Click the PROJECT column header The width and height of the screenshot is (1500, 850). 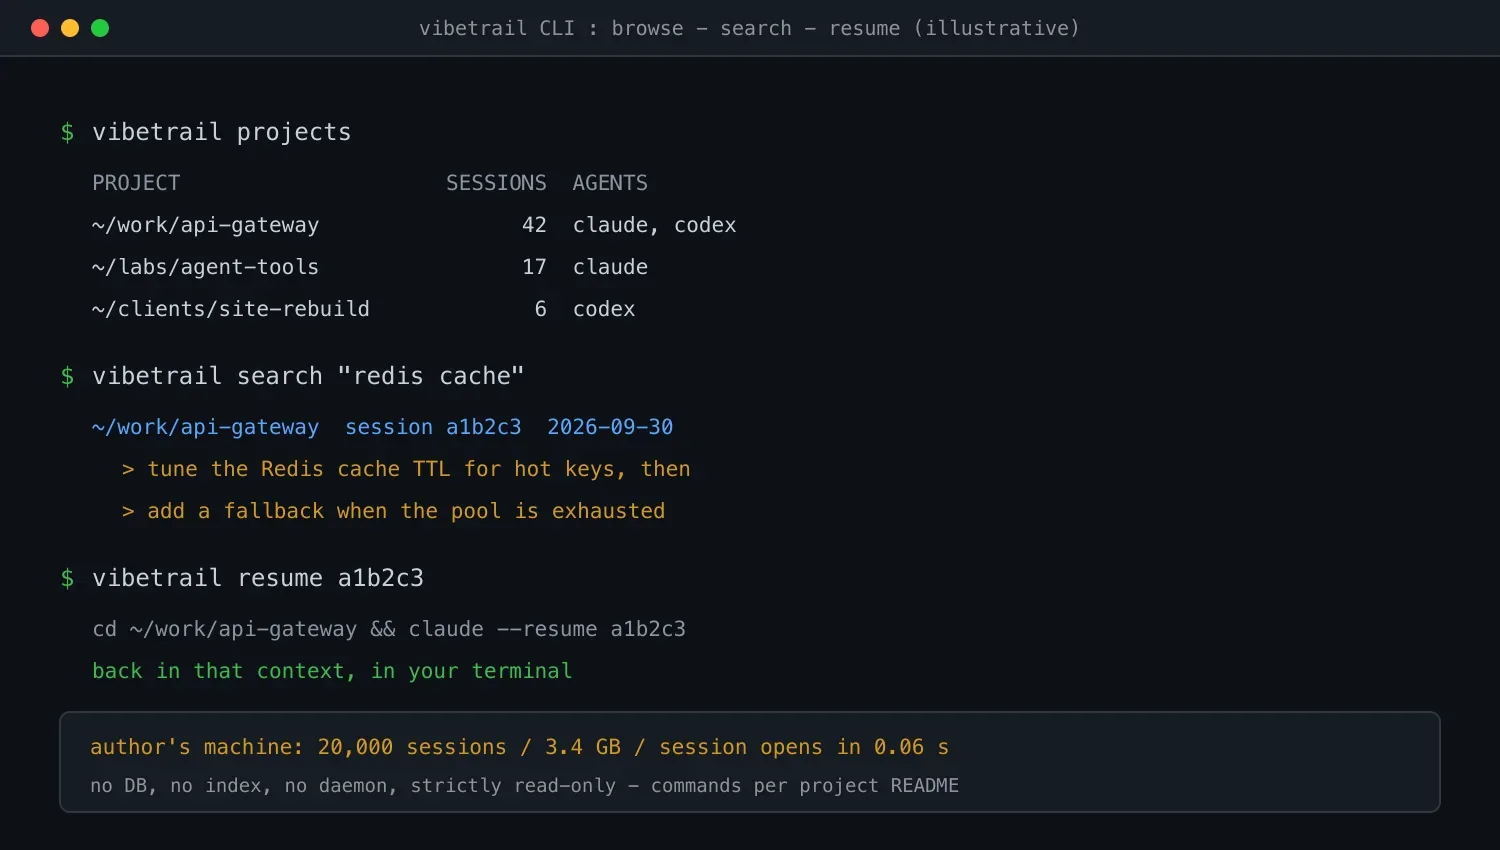[136, 183]
